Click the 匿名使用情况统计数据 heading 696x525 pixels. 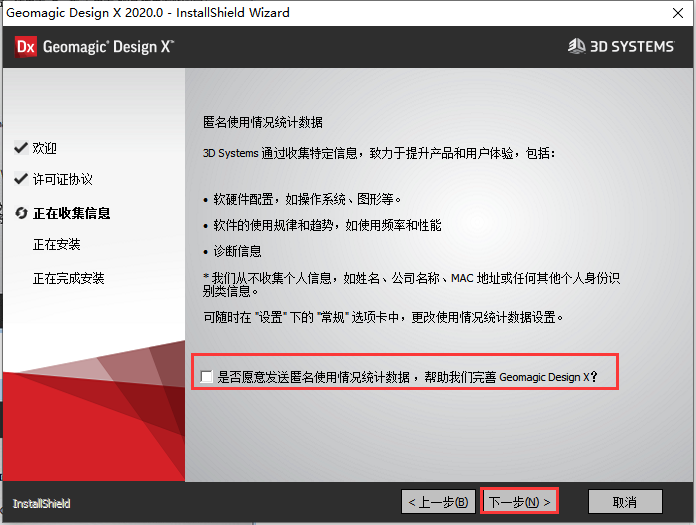[263, 122]
